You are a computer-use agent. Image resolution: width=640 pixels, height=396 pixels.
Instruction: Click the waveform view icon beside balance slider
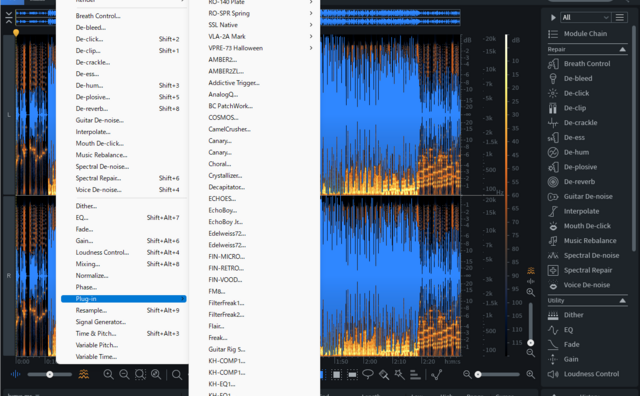pyautogui.click(x=15, y=374)
